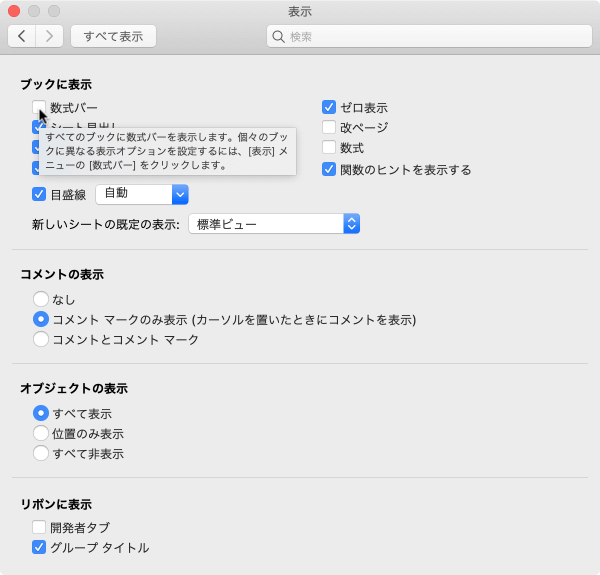The height and width of the screenshot is (575, 600).
Task: Click the forward arrow navigation button
Action: pyautogui.click(x=49, y=36)
